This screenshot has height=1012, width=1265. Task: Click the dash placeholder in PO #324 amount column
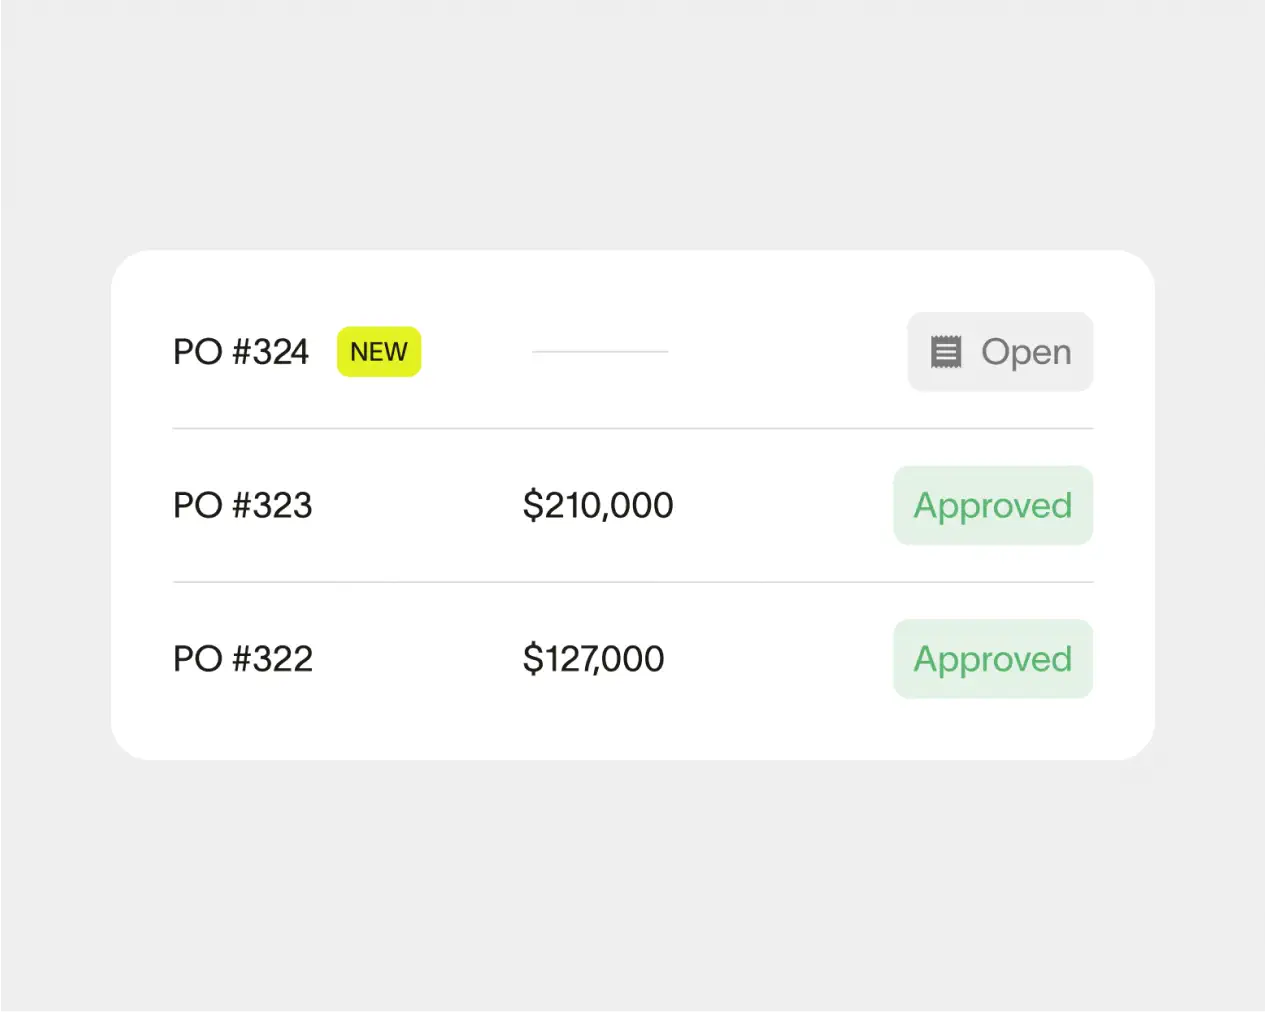599,351
